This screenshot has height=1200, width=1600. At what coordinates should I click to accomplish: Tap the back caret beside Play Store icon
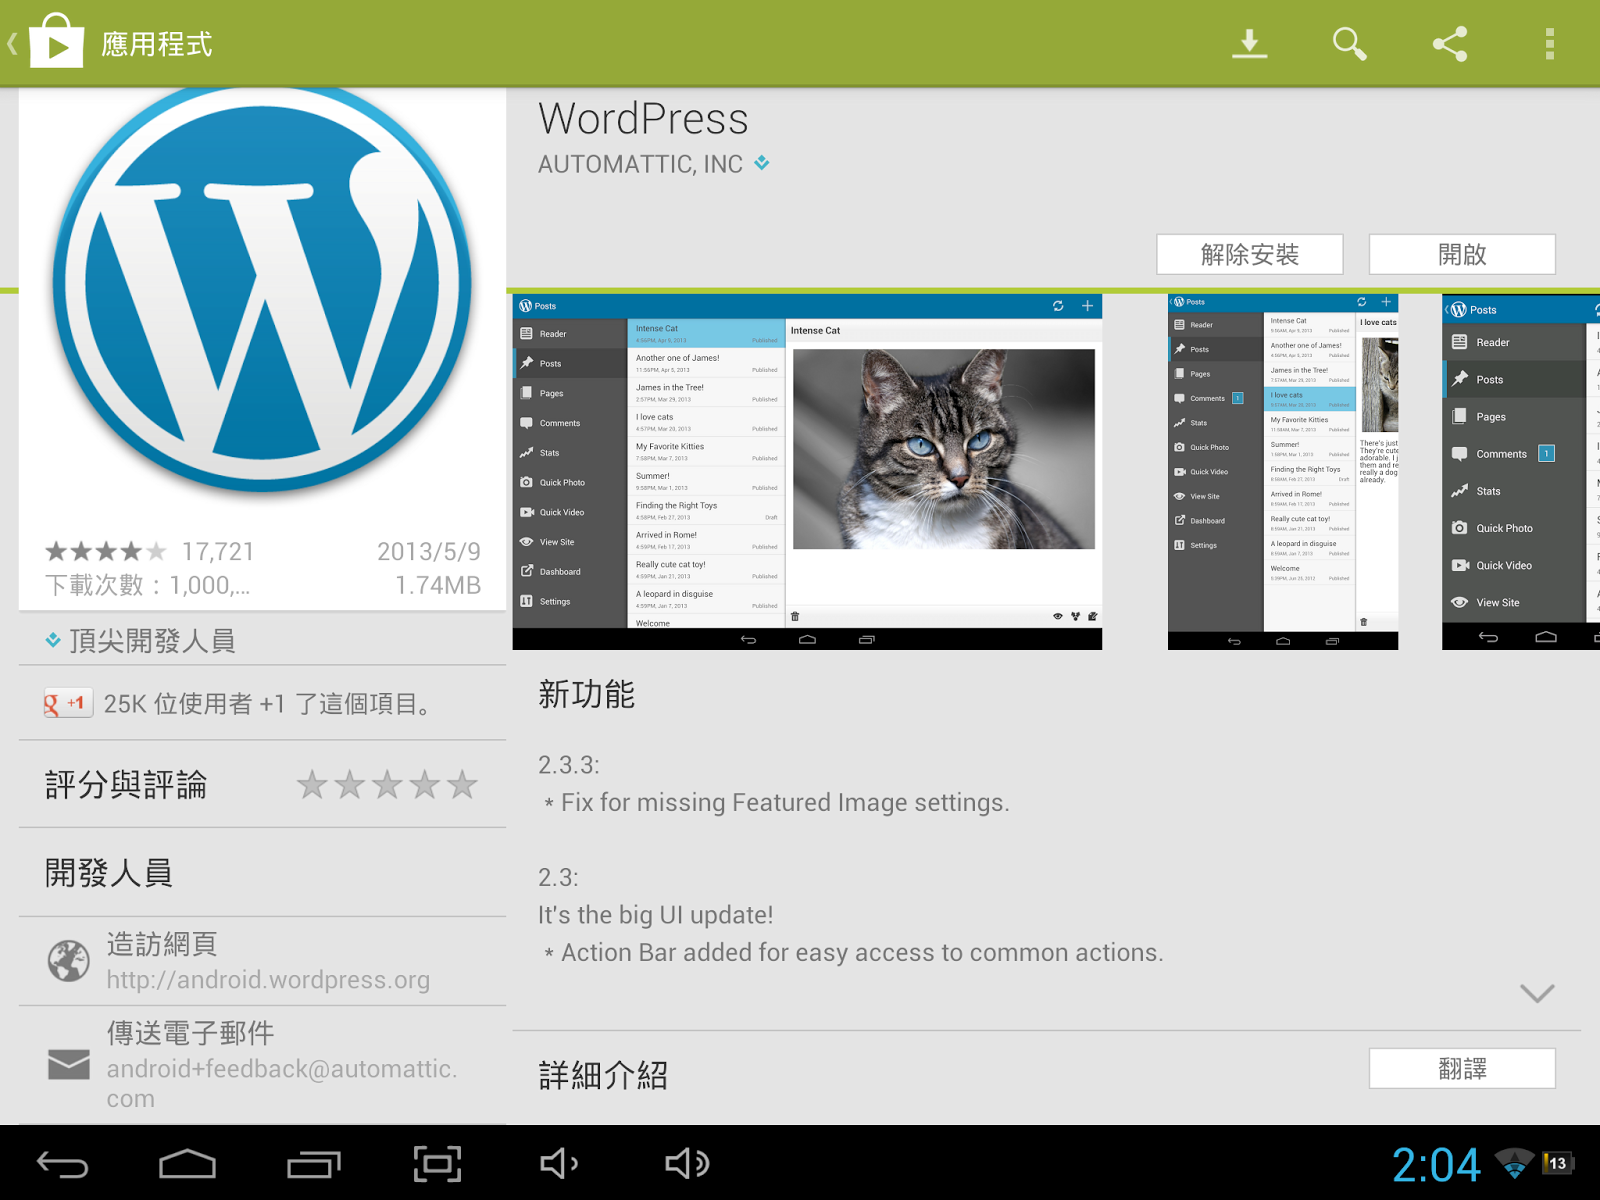(12, 43)
